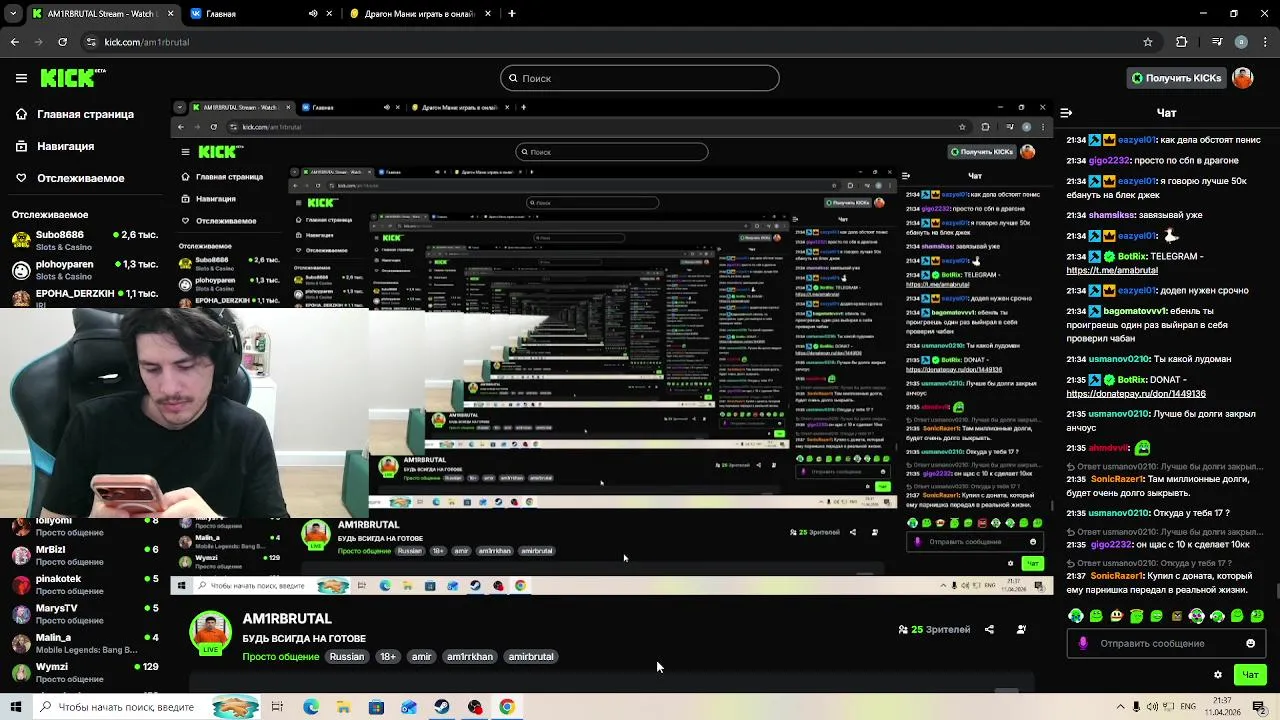Pick the brown square emote in quick row
1280x720 pixels.
click(1177, 616)
